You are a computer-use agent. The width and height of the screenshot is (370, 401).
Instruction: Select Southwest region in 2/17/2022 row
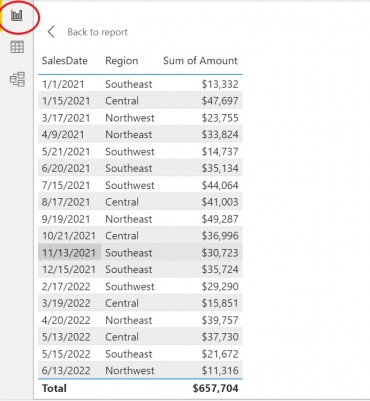point(130,286)
